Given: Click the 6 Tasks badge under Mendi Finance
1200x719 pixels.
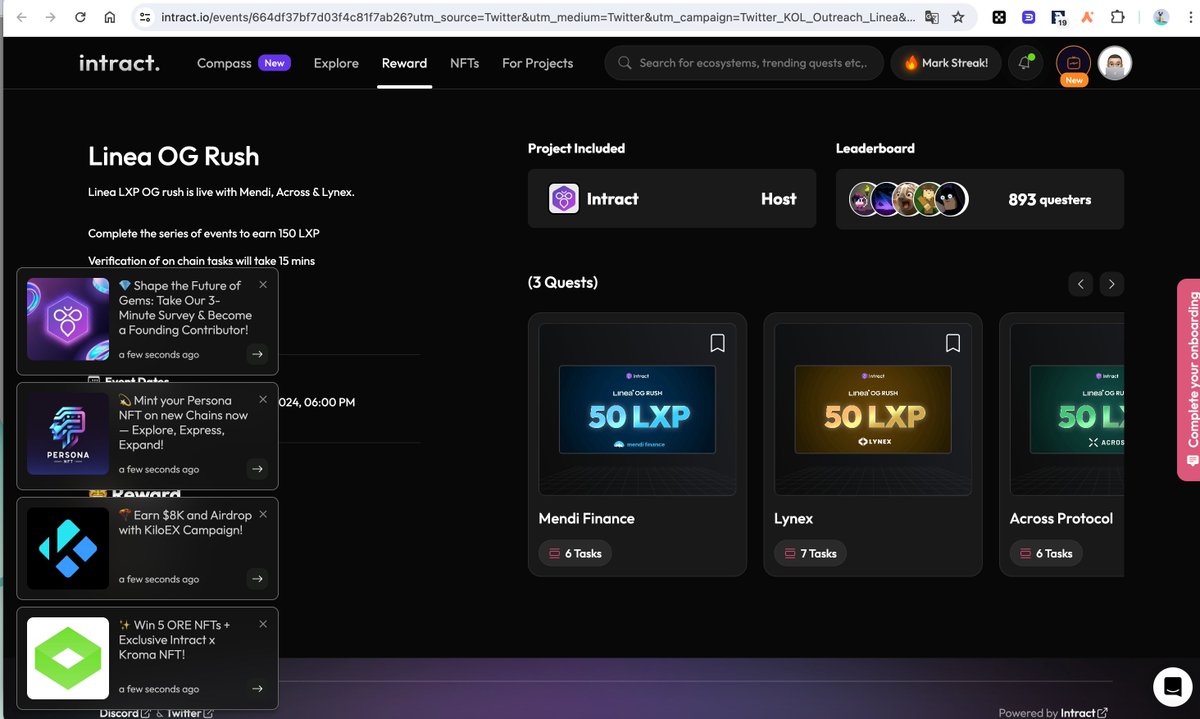Looking at the screenshot, I should 575,553.
